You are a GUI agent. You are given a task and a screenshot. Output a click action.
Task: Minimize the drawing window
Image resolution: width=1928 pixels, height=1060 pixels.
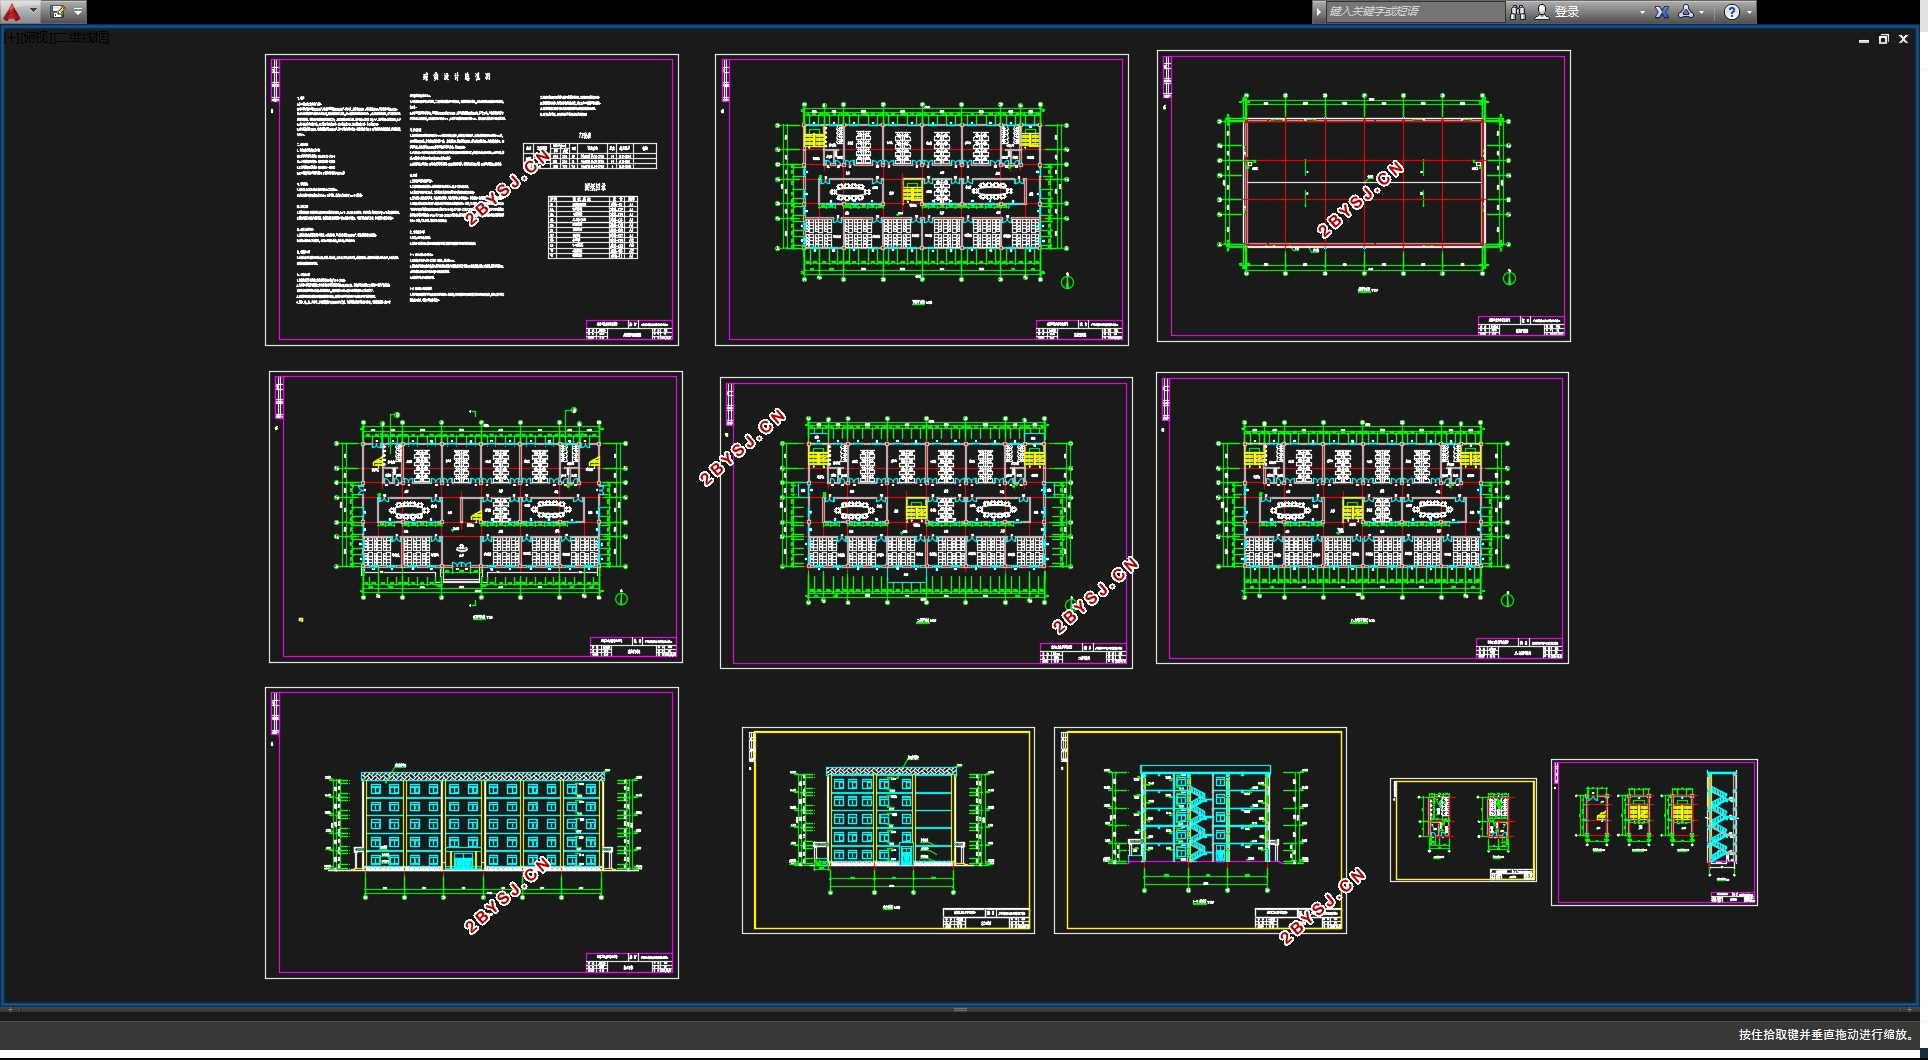tap(1864, 40)
